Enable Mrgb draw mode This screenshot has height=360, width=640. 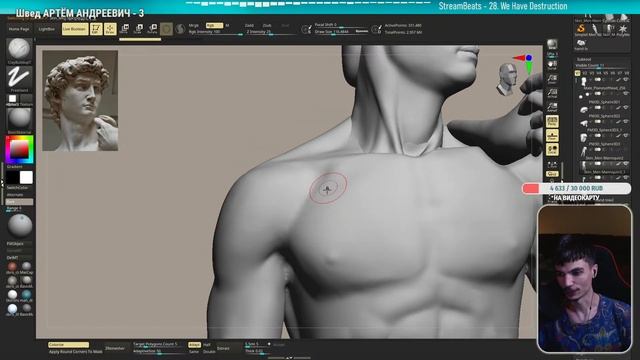(x=193, y=25)
